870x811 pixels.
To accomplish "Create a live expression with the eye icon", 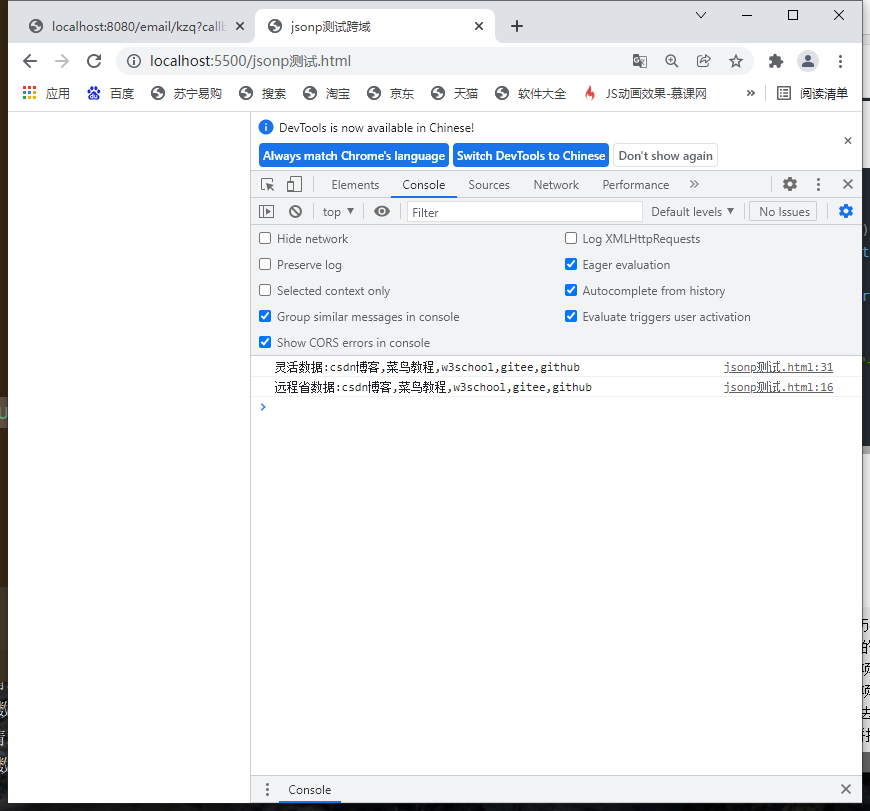I will pyautogui.click(x=381, y=211).
